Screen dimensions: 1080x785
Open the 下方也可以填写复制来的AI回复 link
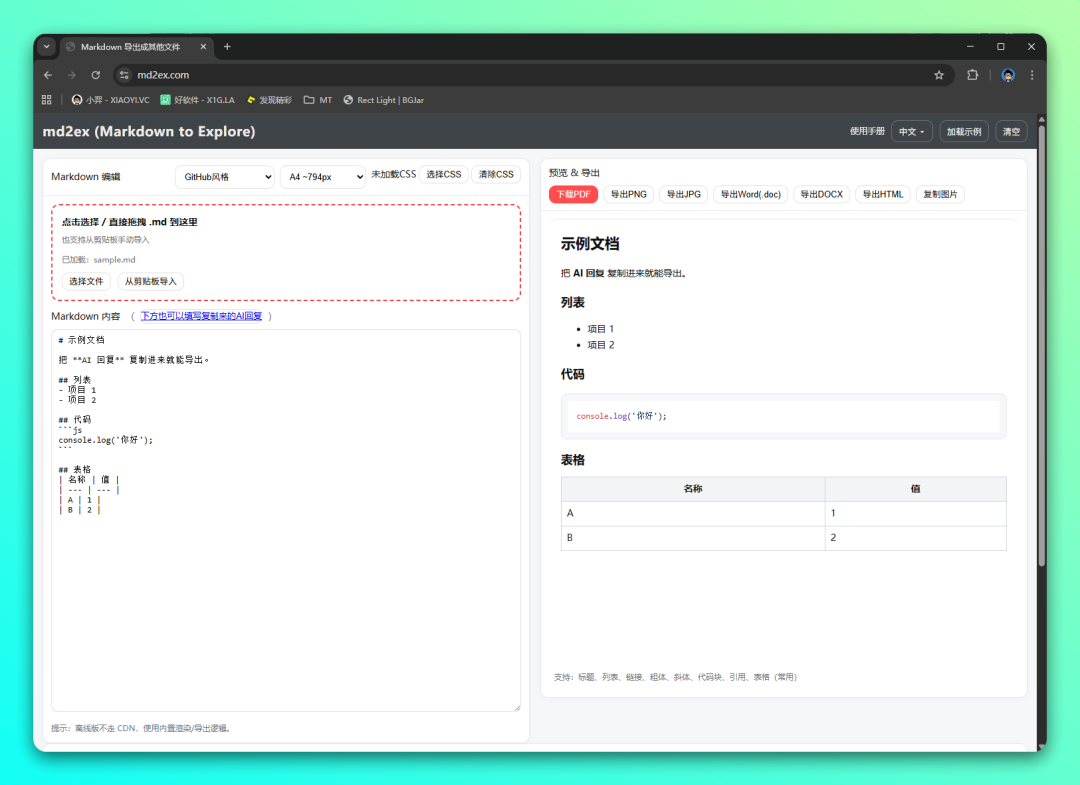coord(201,316)
